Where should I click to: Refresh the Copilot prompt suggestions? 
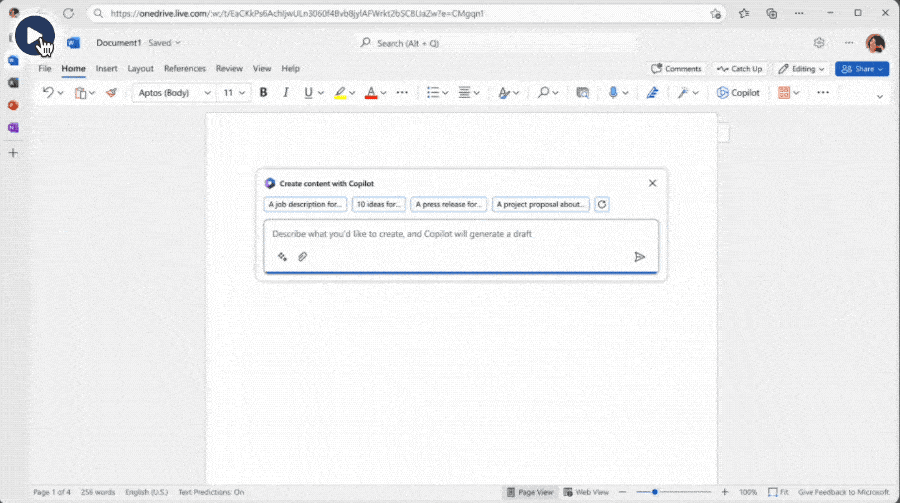point(602,204)
